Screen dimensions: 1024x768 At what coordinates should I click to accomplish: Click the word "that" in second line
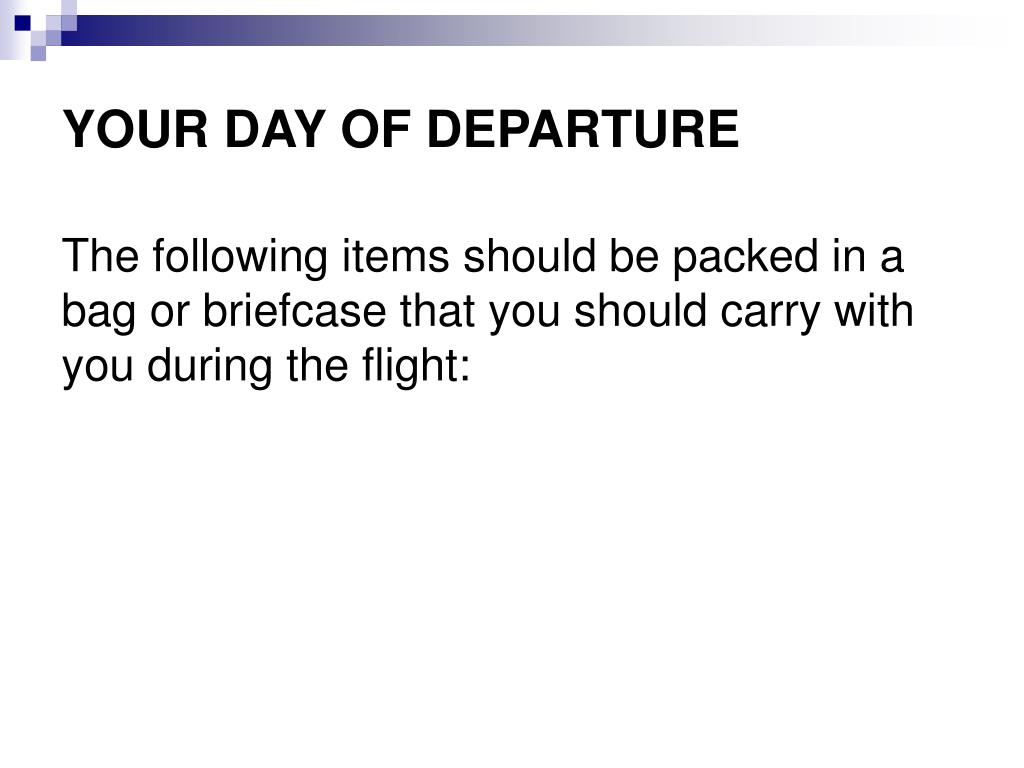[x=437, y=311]
